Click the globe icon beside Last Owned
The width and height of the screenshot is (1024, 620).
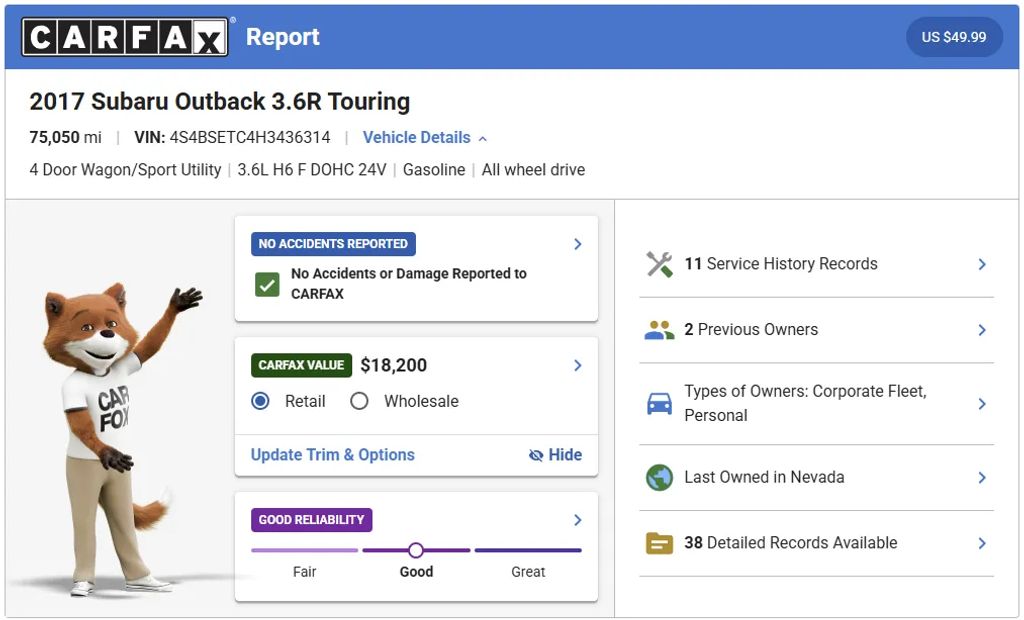point(660,478)
